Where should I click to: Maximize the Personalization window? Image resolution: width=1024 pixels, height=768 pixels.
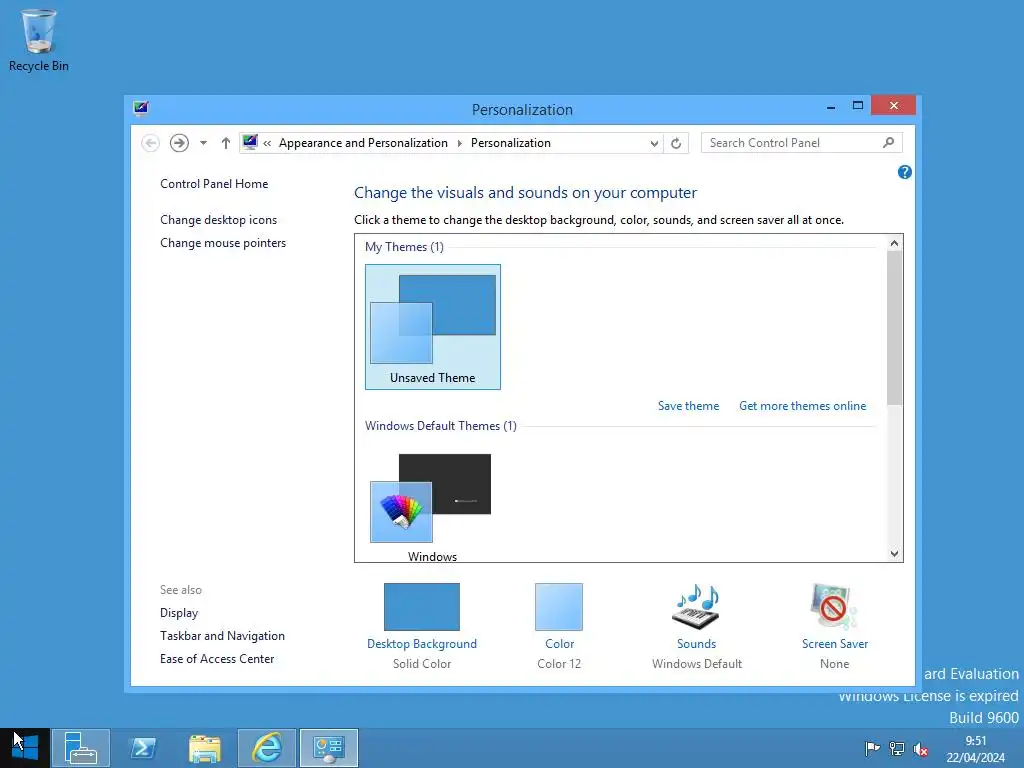tap(857, 106)
